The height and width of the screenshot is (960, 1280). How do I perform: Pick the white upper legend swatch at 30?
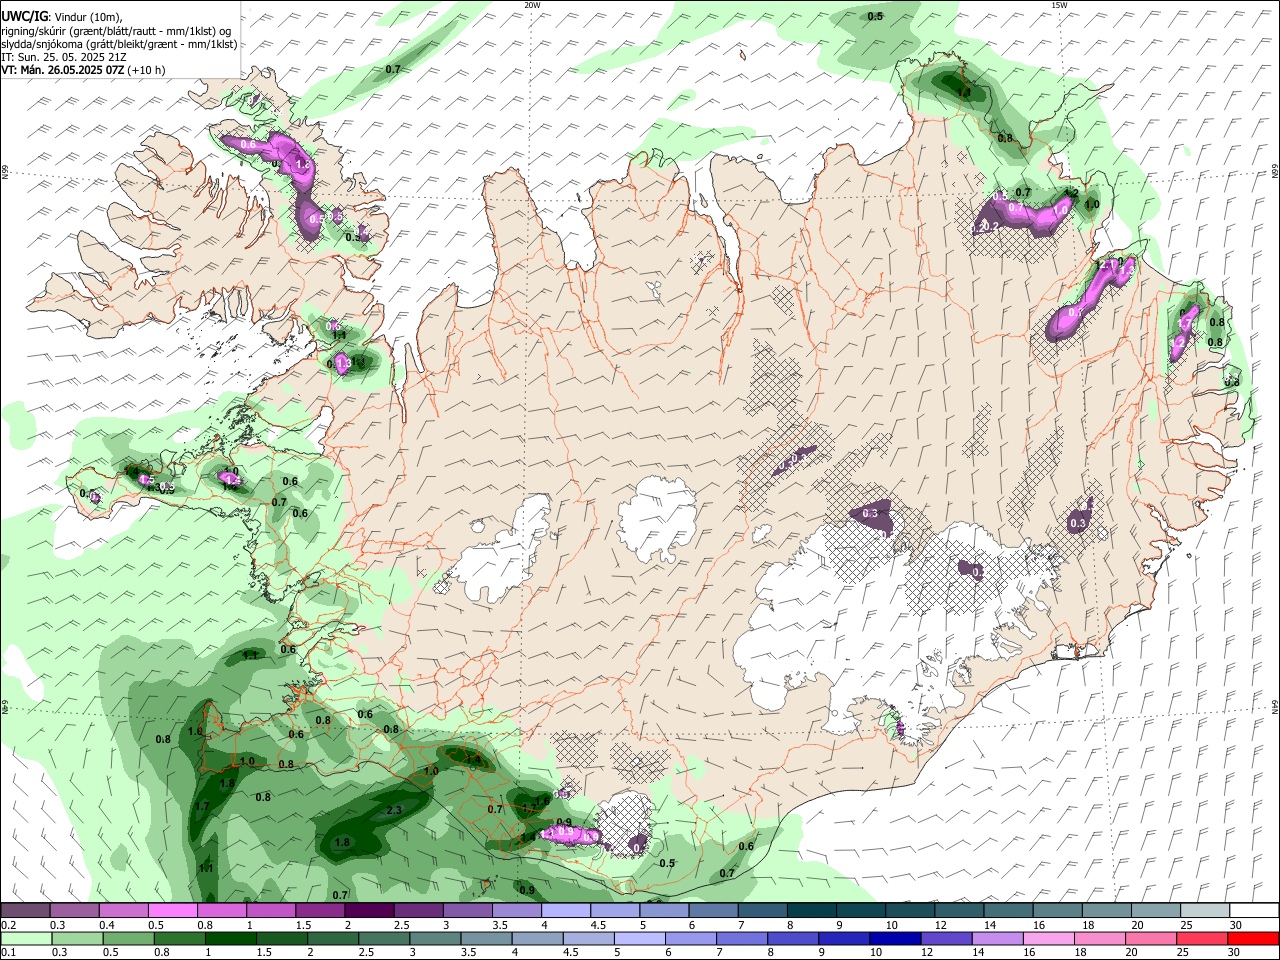click(1255, 911)
